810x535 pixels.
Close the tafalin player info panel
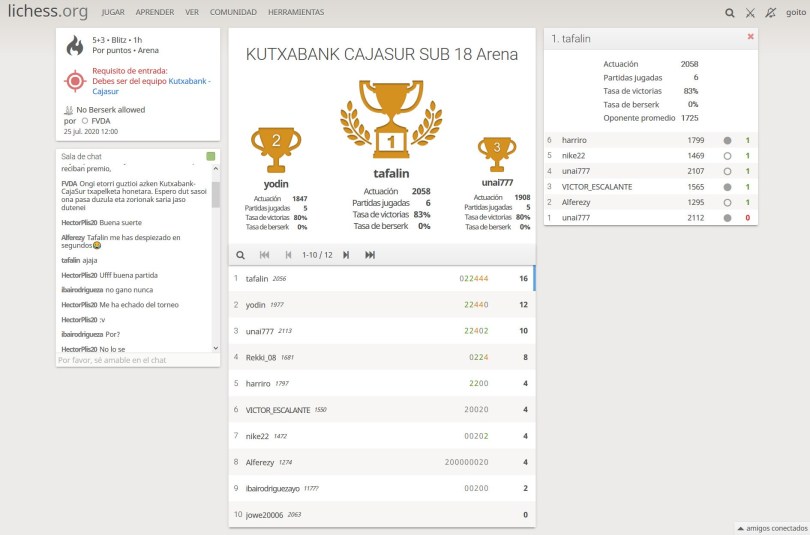(750, 37)
